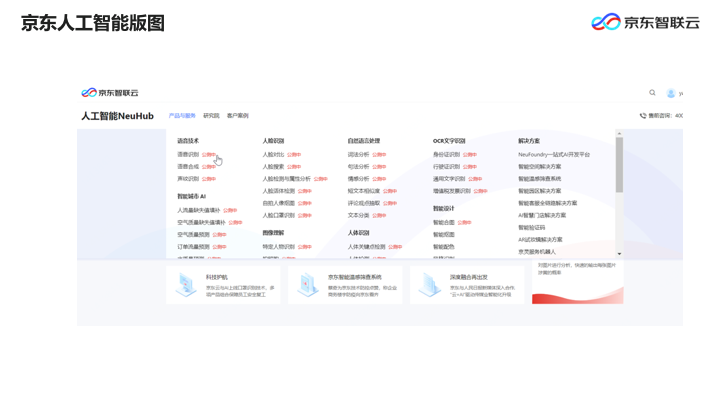Open the 情感分析 link

[x=358, y=179]
